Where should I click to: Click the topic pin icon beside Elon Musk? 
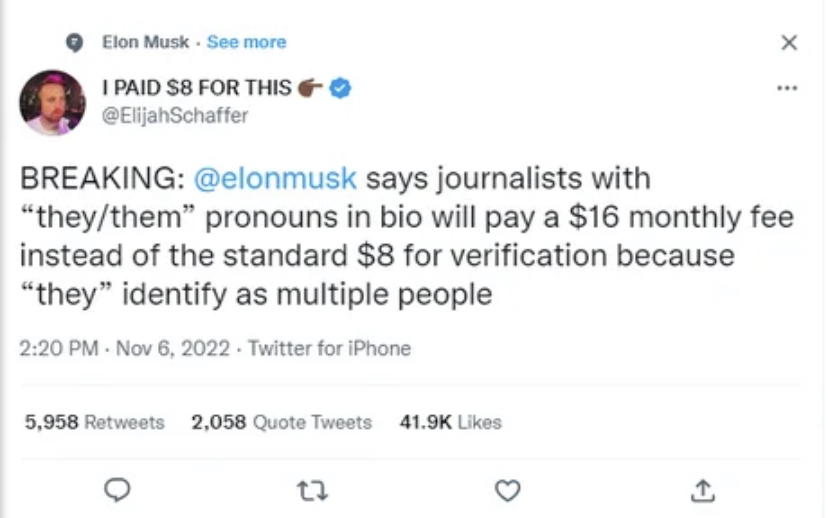73,42
